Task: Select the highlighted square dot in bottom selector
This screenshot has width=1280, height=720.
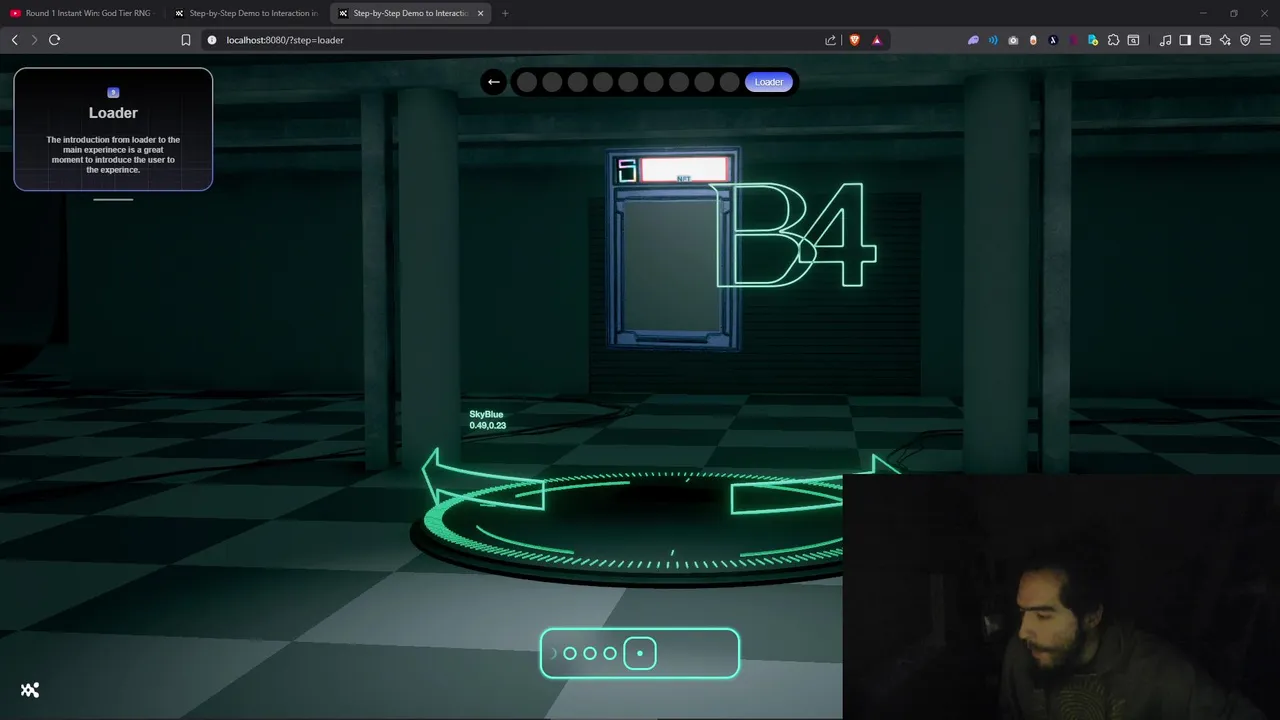Action: tap(640, 654)
